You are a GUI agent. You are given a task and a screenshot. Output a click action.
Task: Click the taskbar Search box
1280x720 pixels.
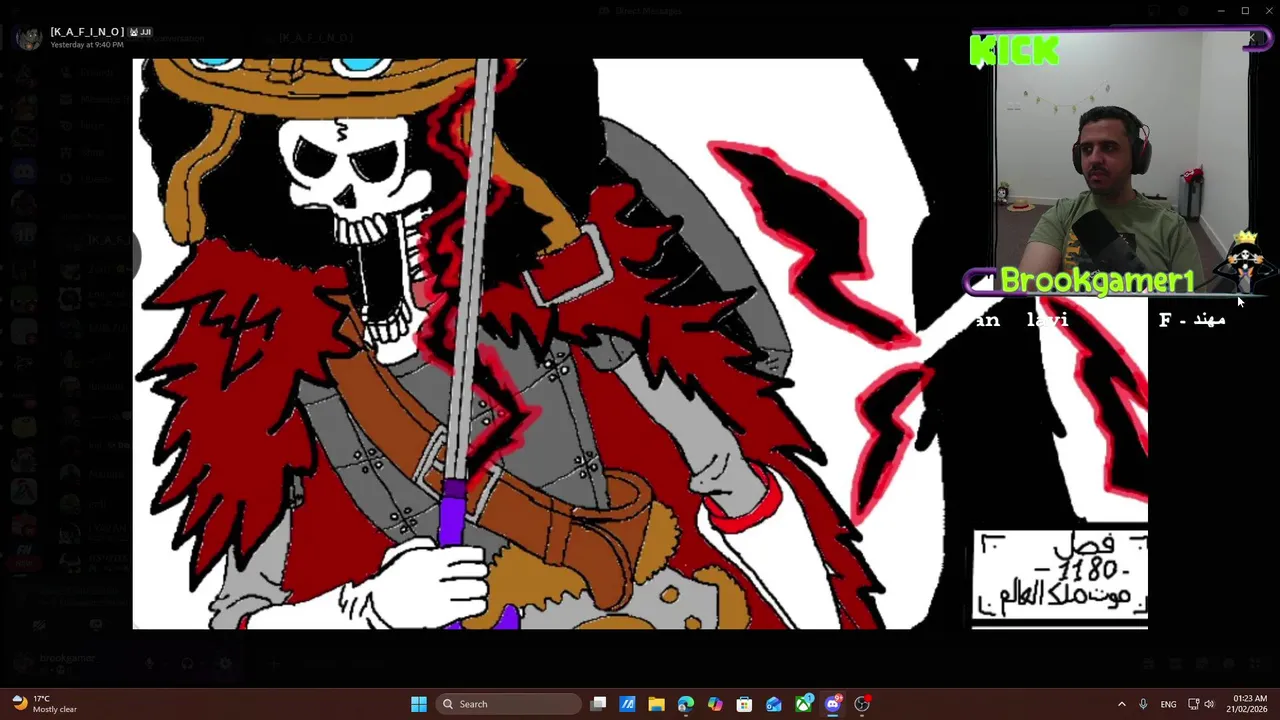510,704
